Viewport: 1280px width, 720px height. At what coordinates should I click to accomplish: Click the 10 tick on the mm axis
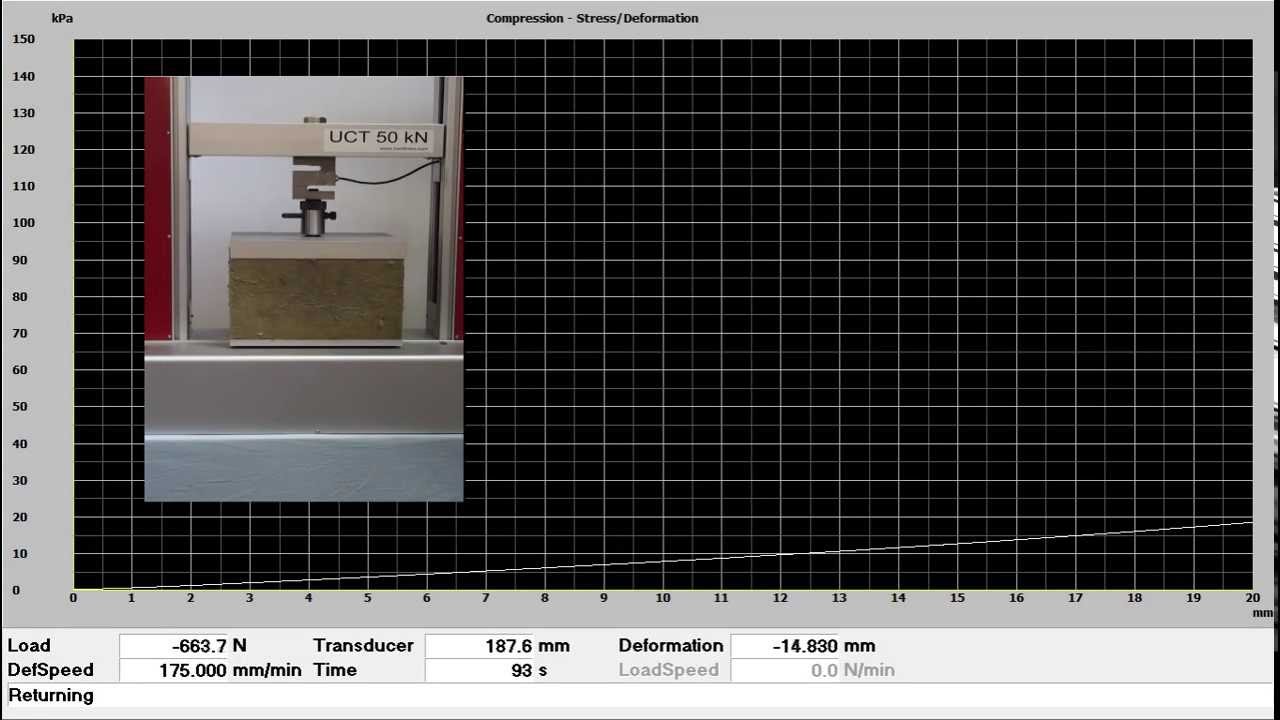(x=663, y=598)
